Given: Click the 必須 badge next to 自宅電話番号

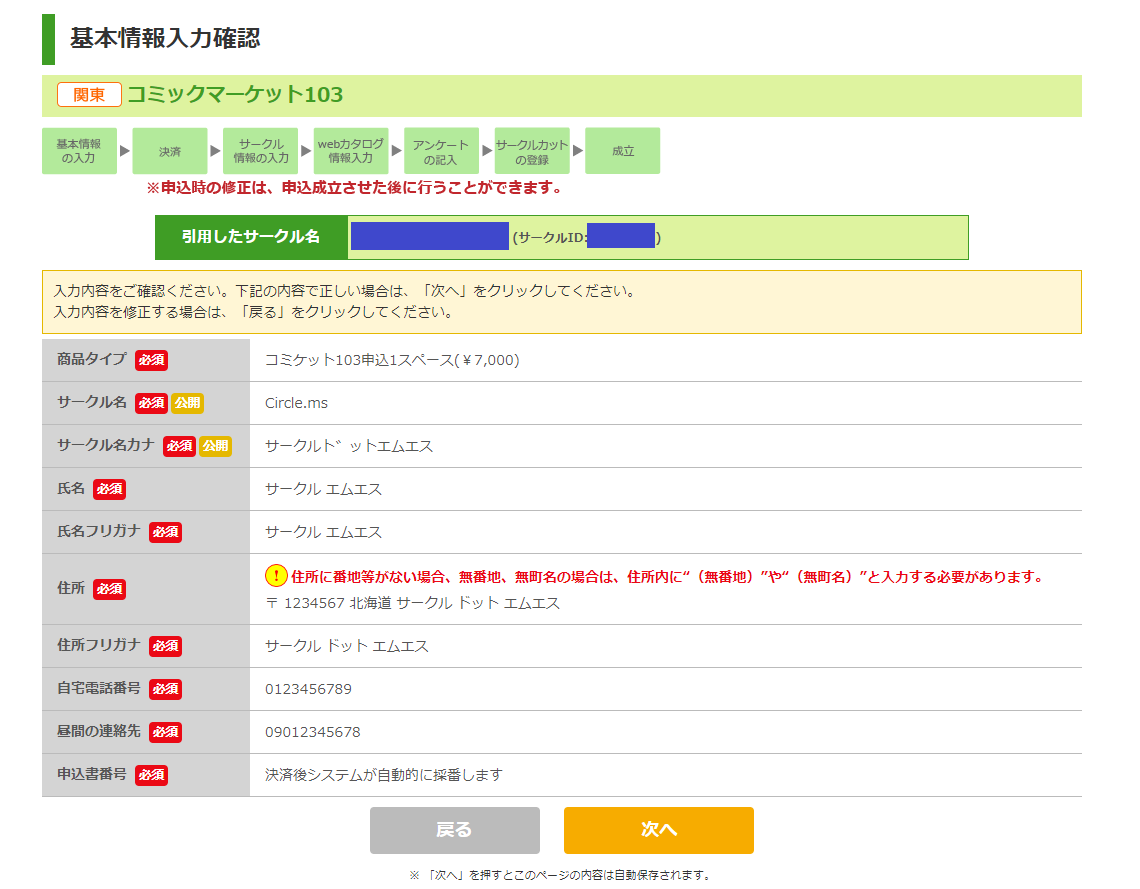Looking at the screenshot, I should tap(165, 689).
